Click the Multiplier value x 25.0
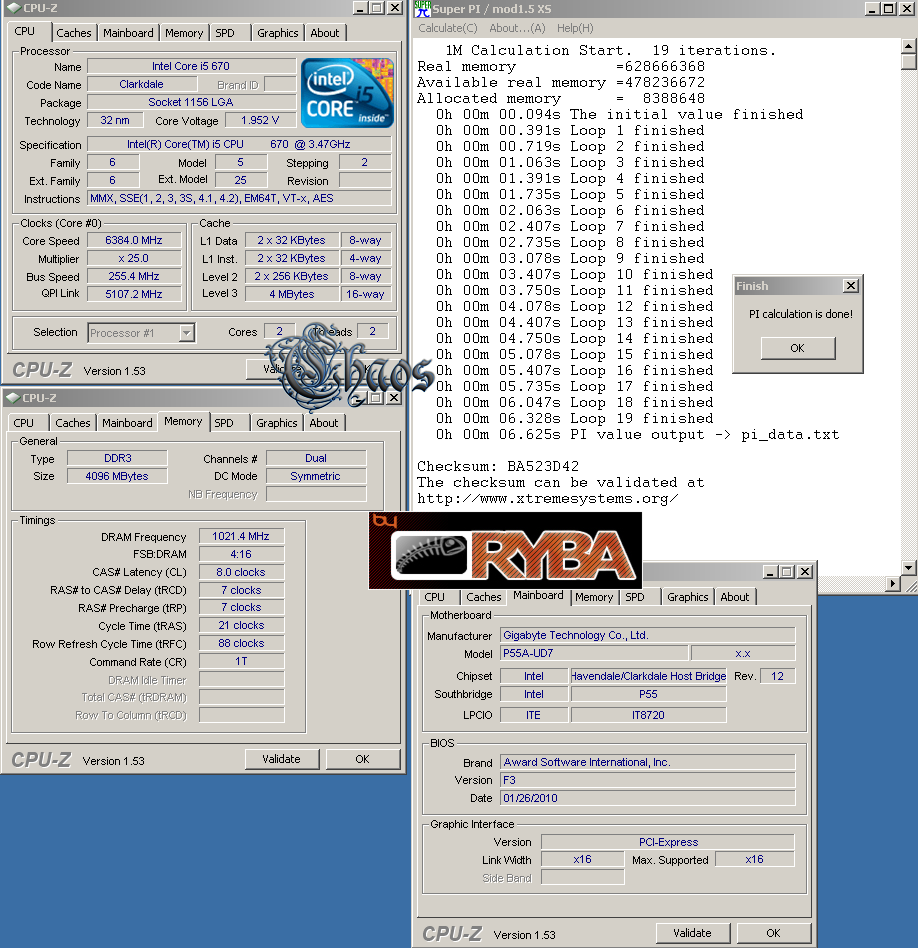Screen dimensions: 918x948 (134, 258)
